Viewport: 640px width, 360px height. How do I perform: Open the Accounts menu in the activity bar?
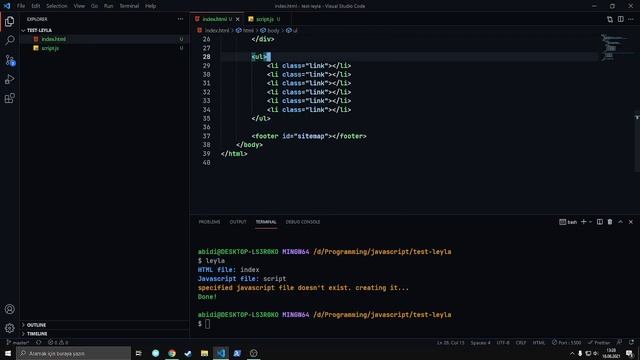[x=9, y=309]
